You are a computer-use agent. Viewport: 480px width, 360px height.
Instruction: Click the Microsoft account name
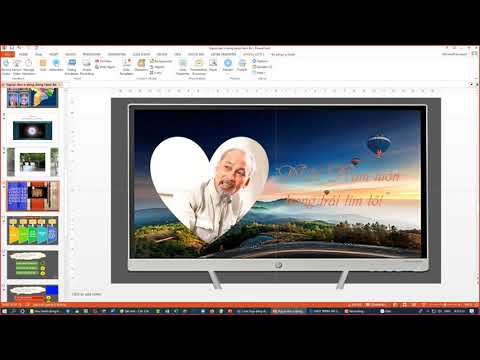(454, 54)
